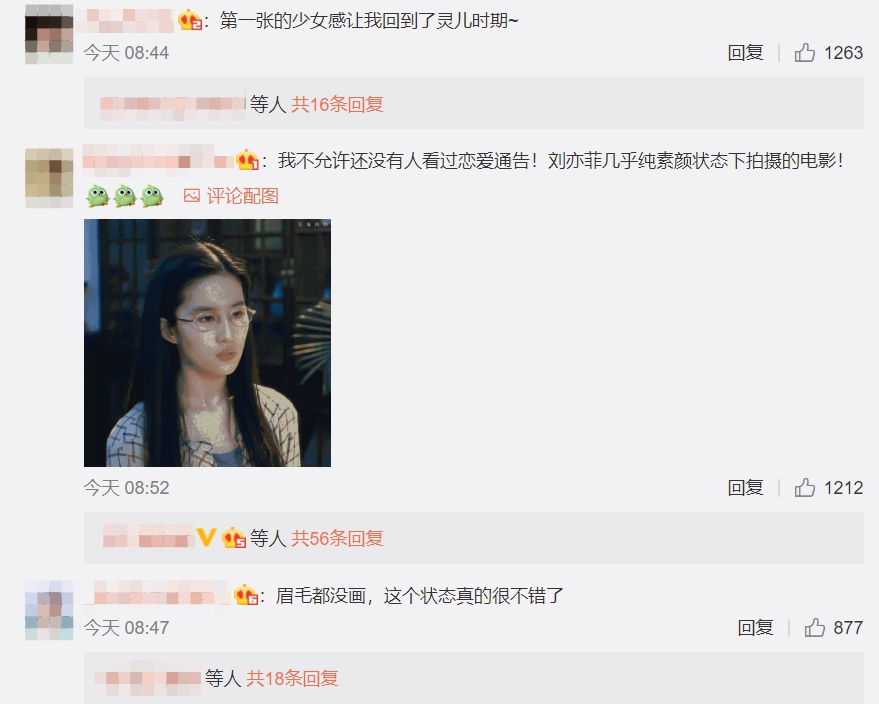Reply to the 08:52 comment
The image size is (879, 704).
(x=746, y=488)
